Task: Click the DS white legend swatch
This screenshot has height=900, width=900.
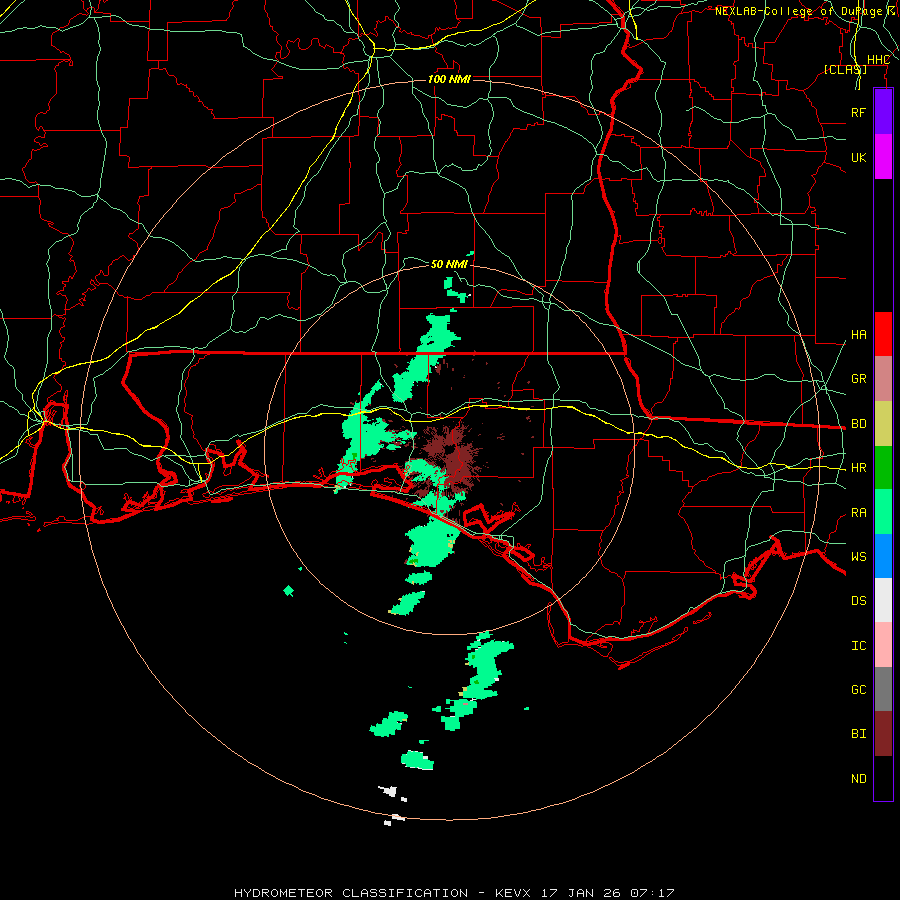Action: click(x=883, y=600)
